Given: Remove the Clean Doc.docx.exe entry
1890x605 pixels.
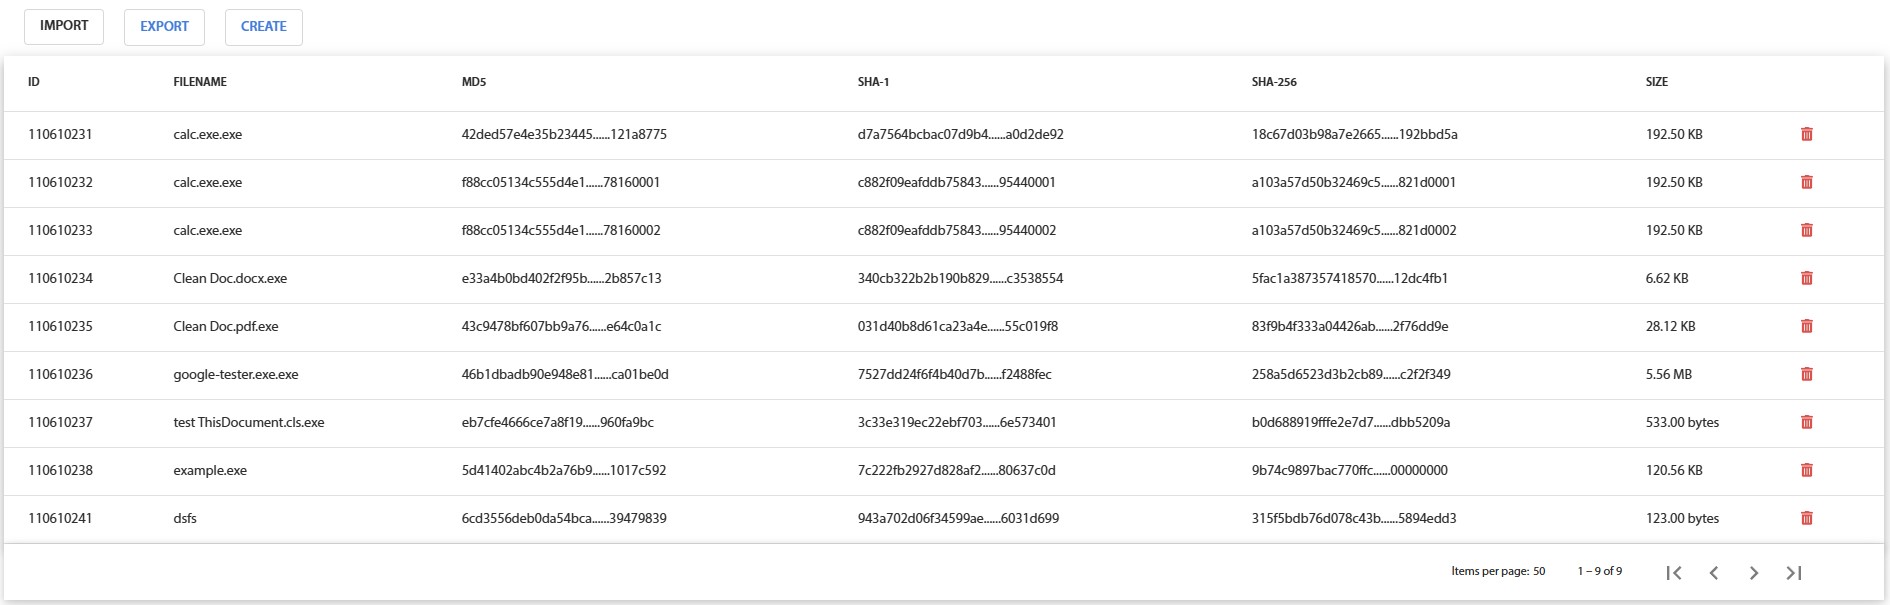Looking at the screenshot, I should click(x=1807, y=277).
